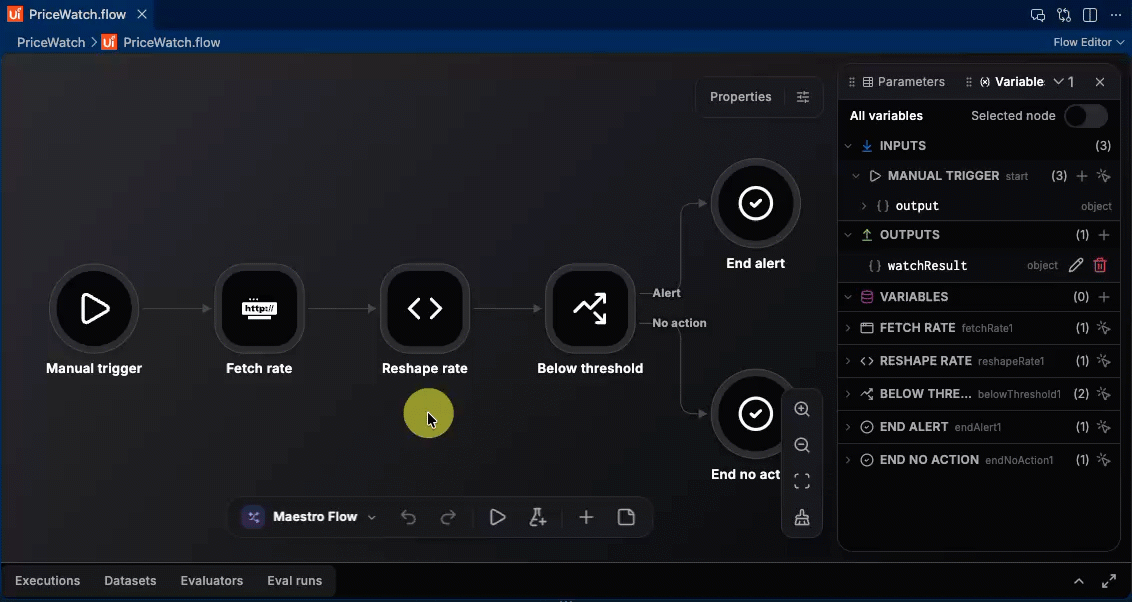Select the End alert node
Image resolution: width=1132 pixels, height=602 pixels.
pos(755,204)
